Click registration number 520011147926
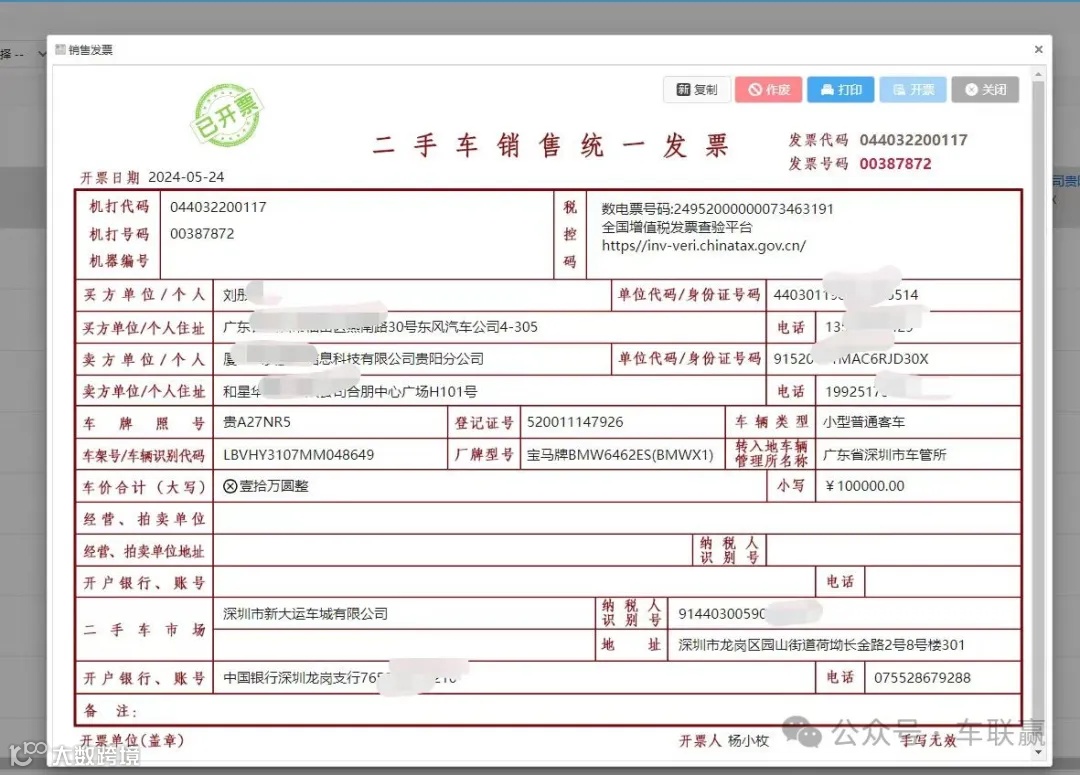 pyautogui.click(x=574, y=422)
